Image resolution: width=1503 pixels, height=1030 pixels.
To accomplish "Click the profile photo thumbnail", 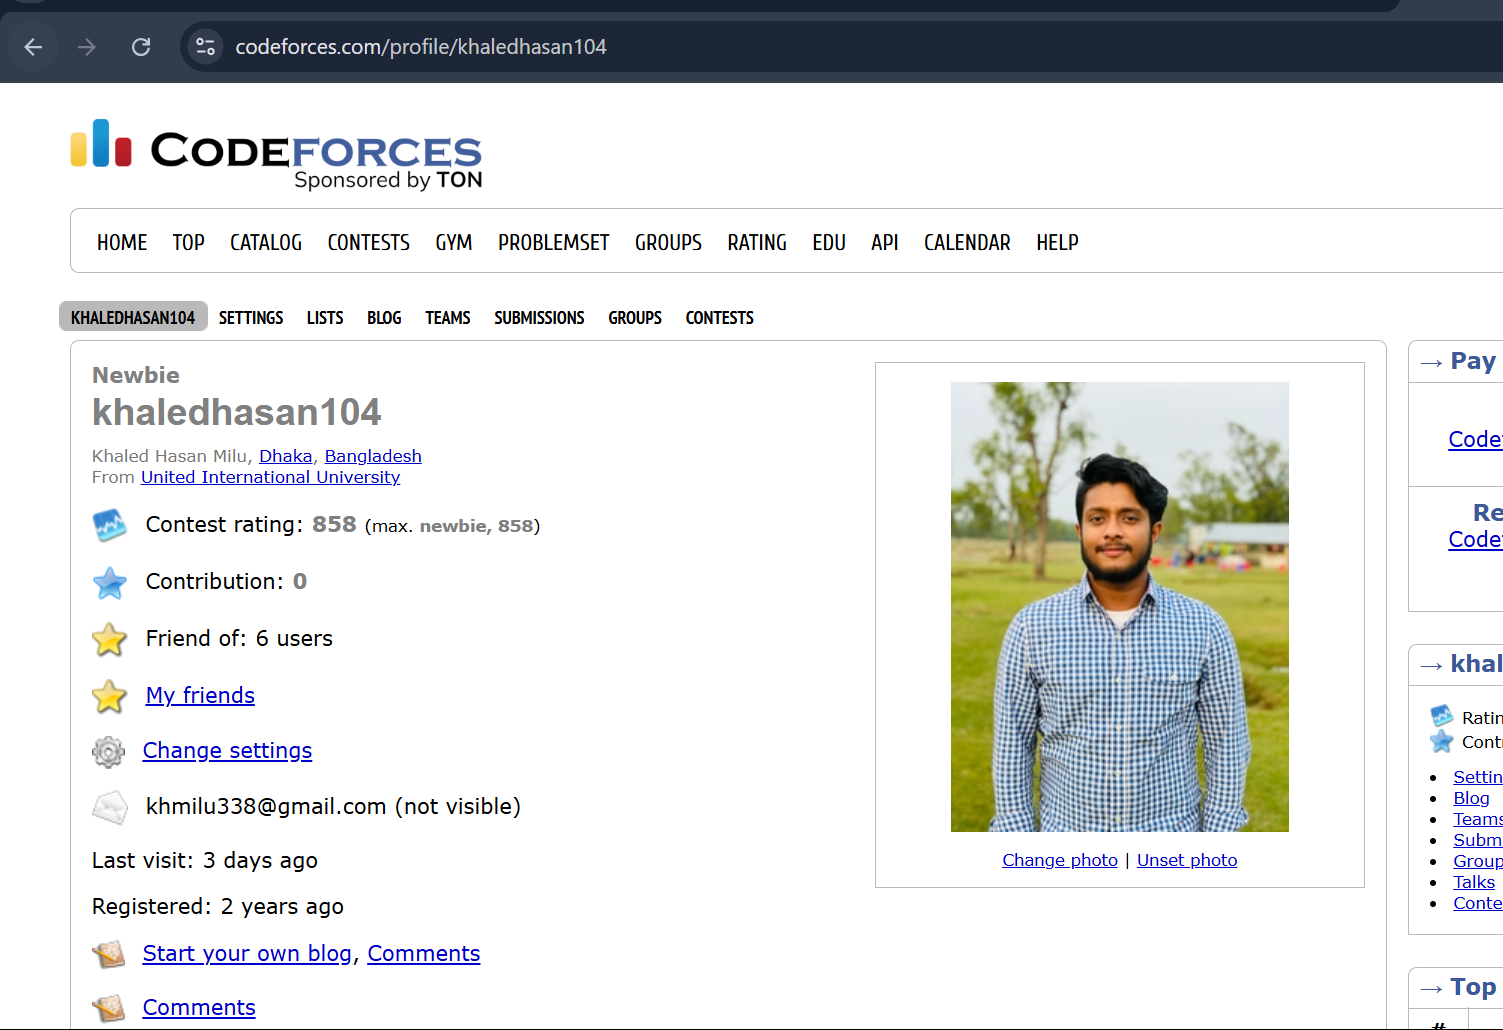I will [1119, 606].
